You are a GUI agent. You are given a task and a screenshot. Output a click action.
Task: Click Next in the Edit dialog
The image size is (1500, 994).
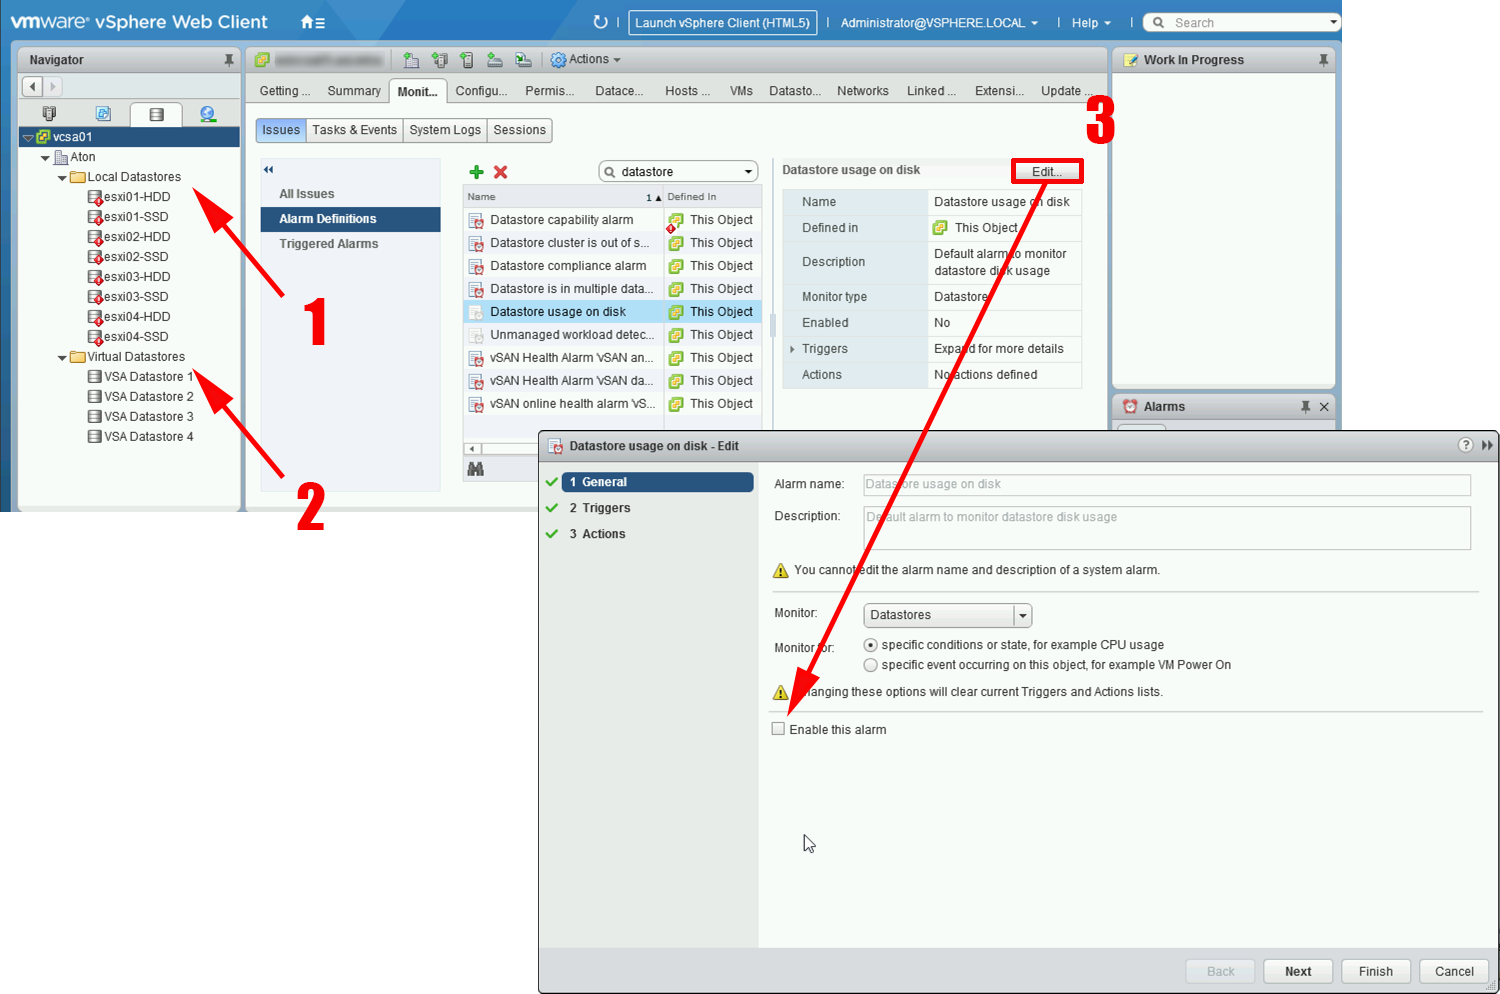[x=1298, y=971]
